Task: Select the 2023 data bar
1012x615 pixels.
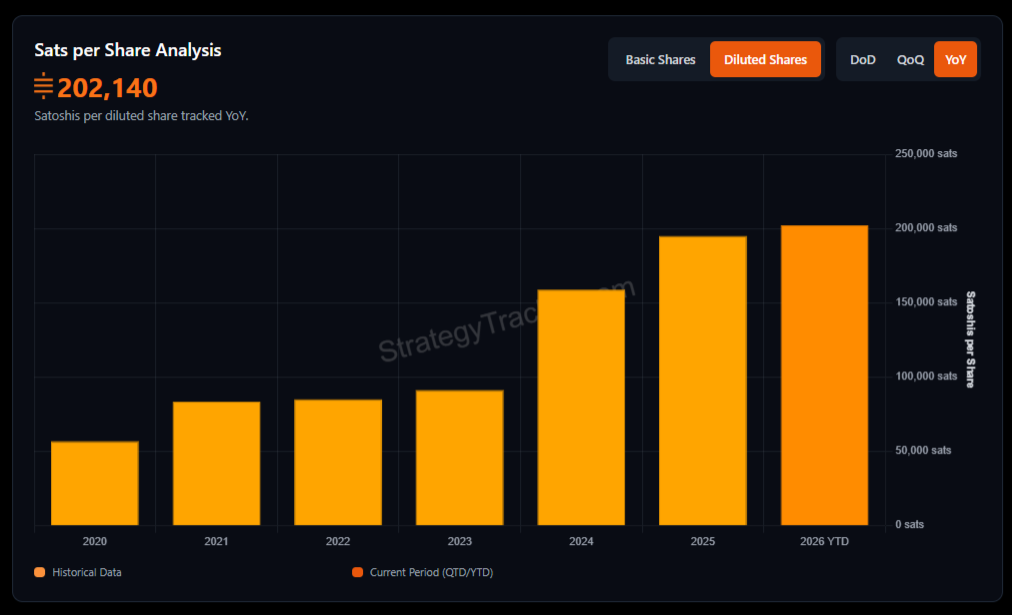Action: click(459, 457)
